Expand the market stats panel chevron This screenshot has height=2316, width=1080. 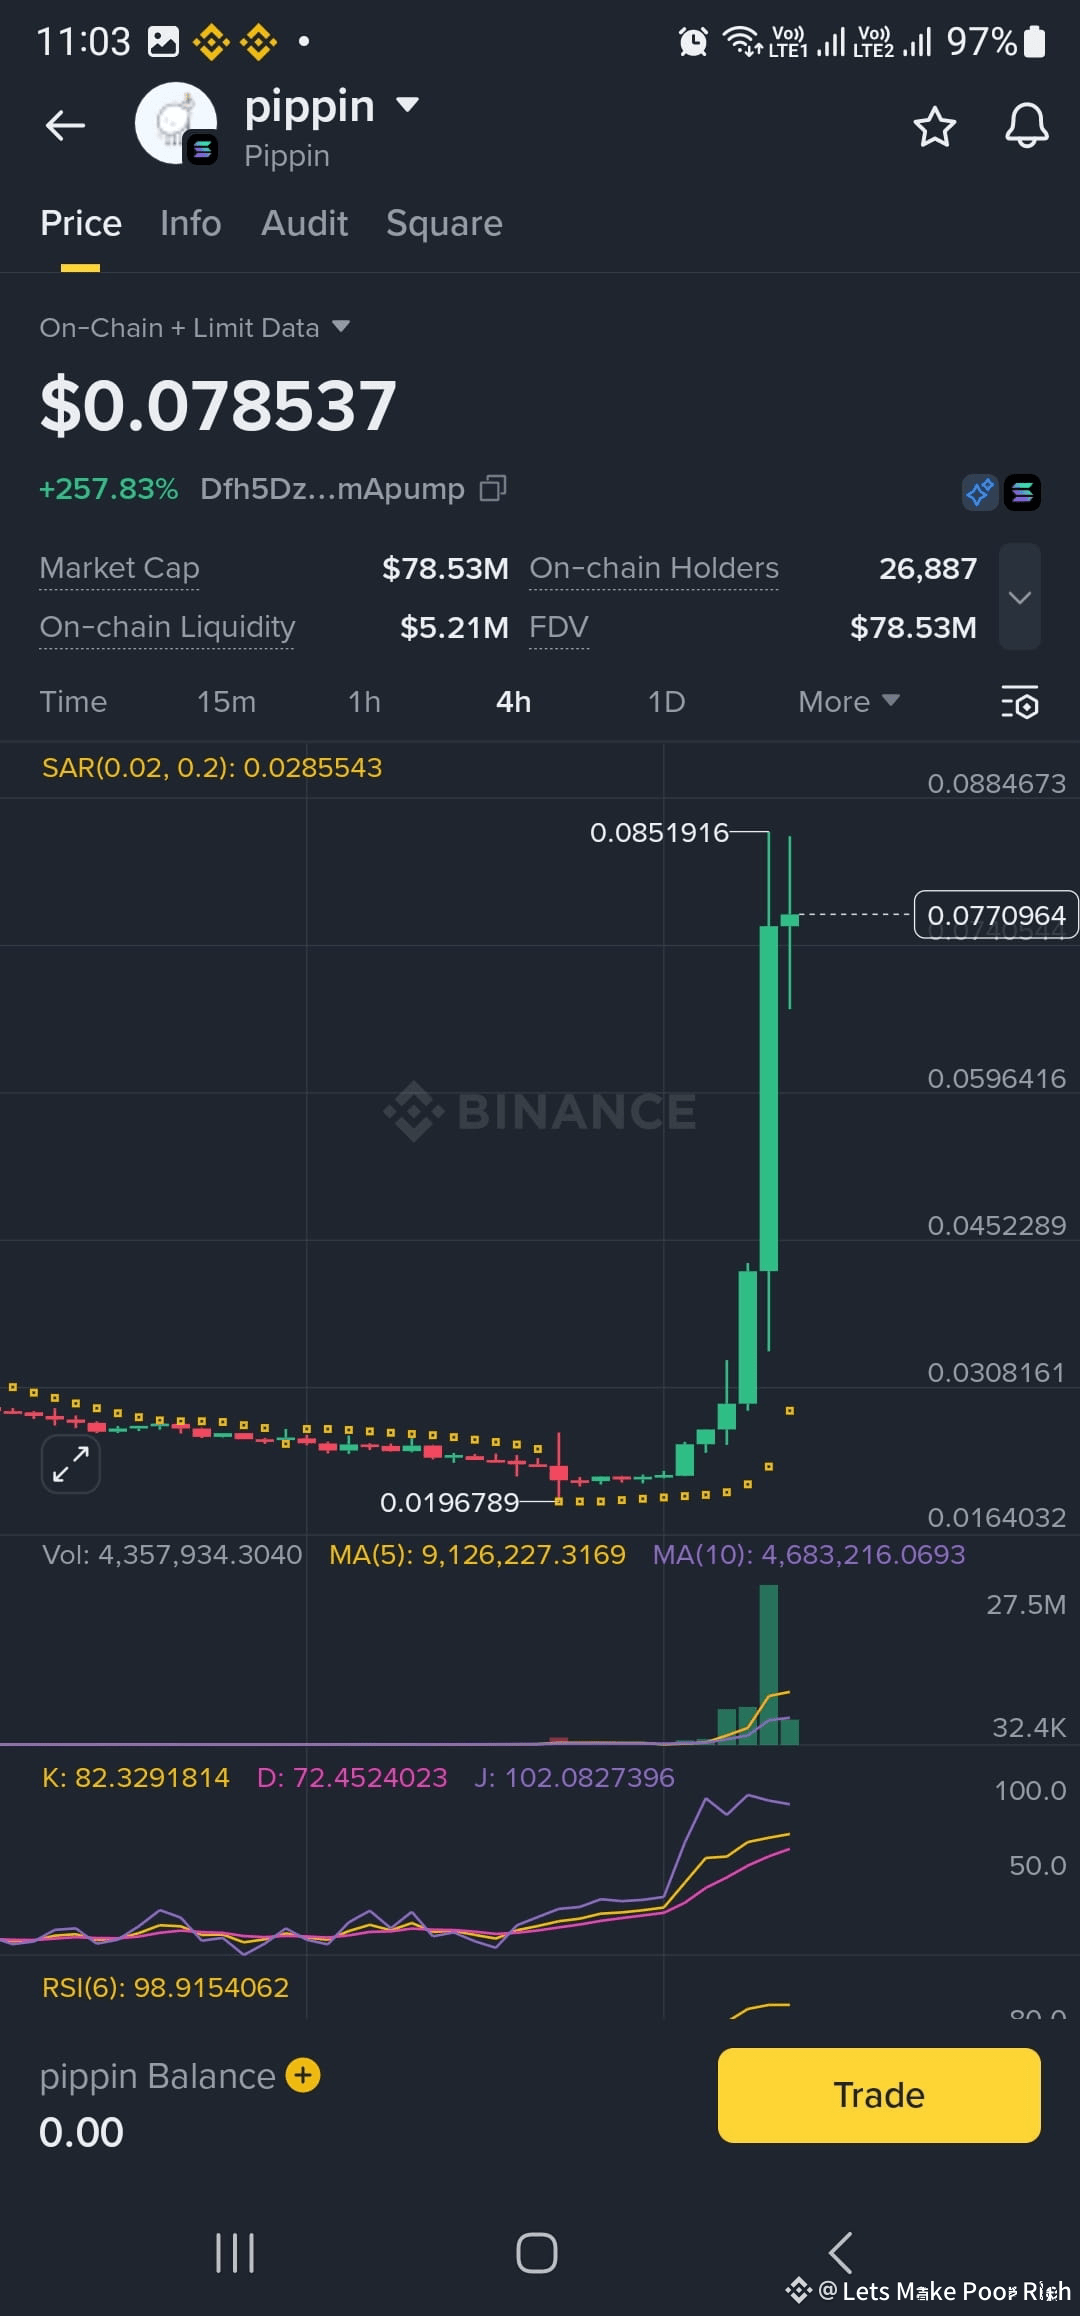1020,597
